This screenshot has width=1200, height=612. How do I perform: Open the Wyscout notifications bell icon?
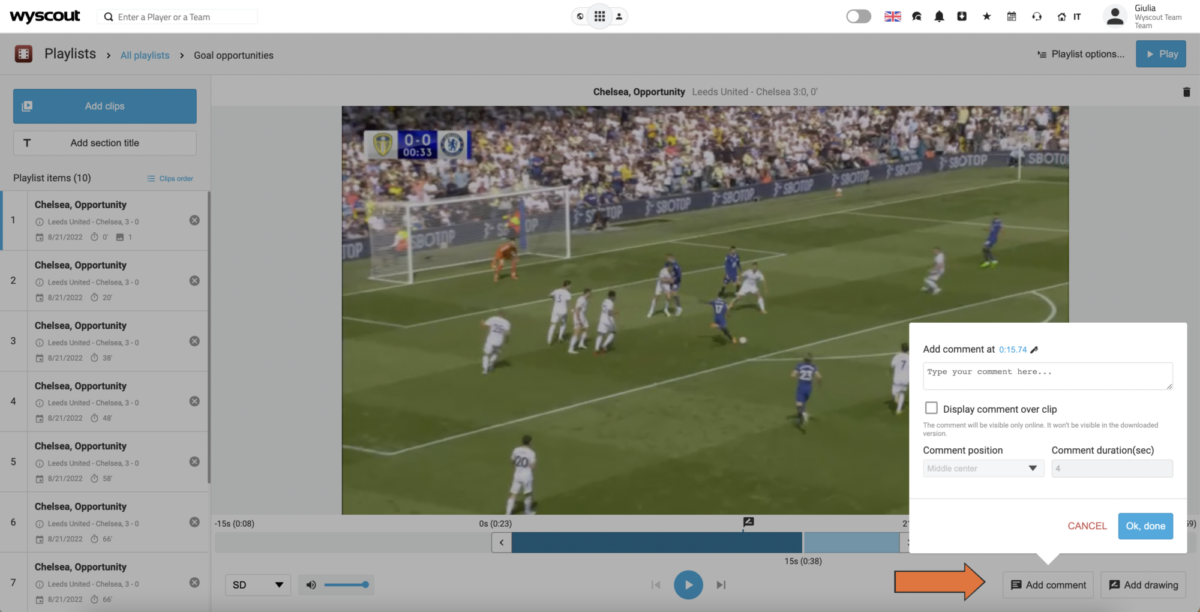tap(939, 16)
